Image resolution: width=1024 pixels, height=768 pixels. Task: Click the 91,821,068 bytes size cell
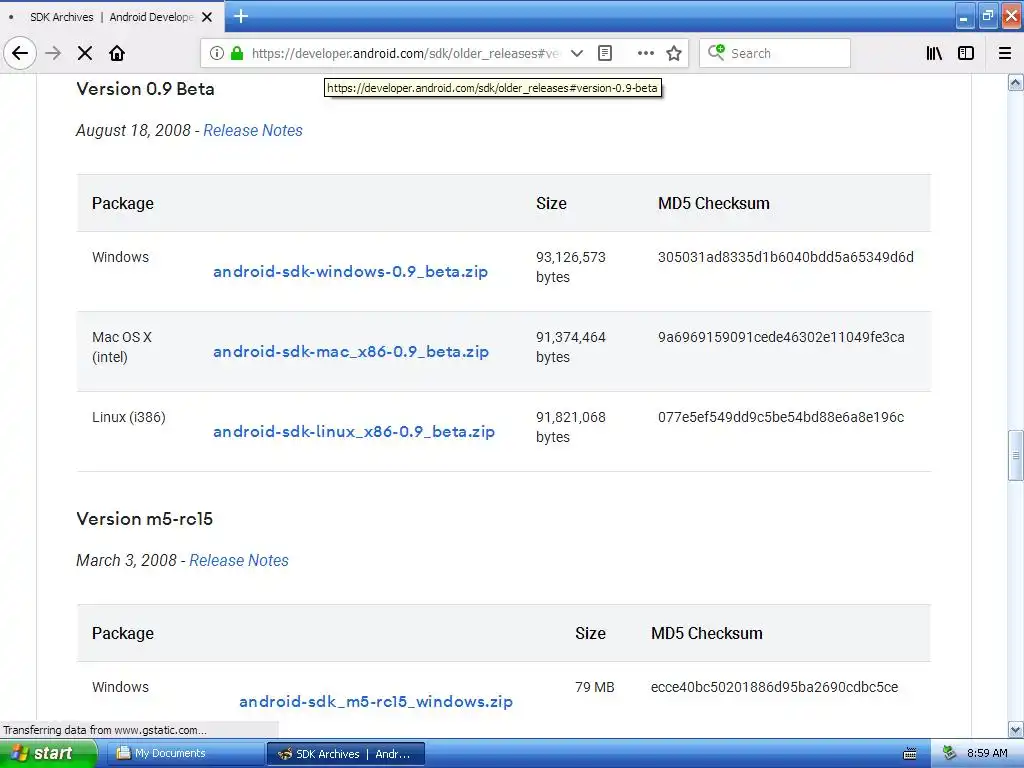pos(571,427)
